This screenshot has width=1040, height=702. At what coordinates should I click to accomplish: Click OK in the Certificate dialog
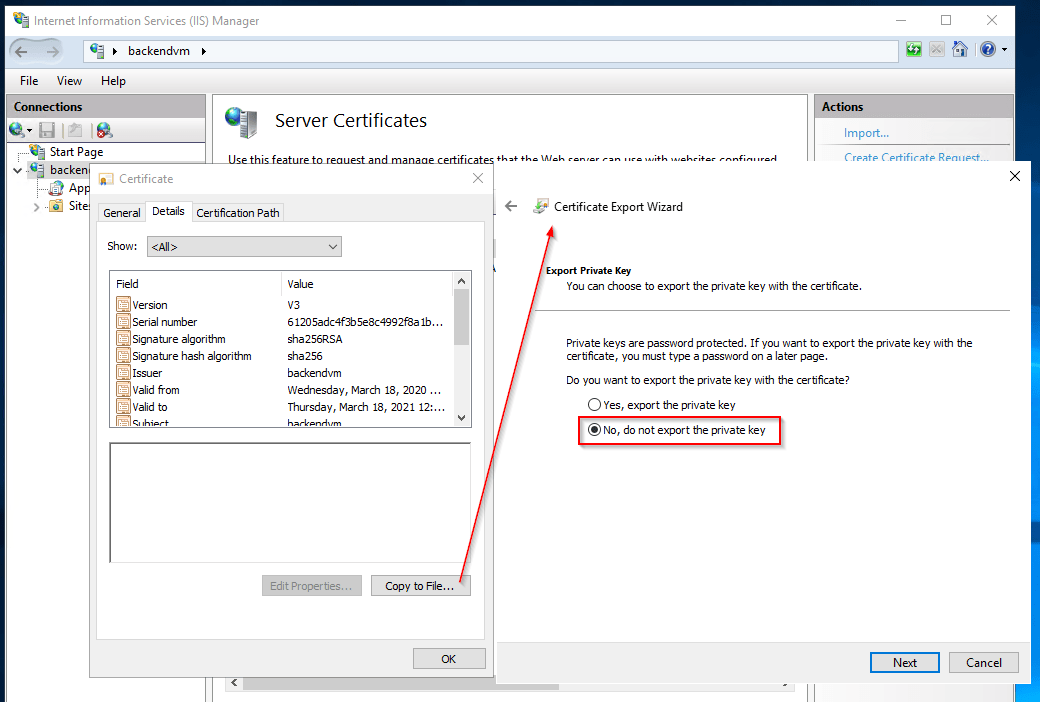pos(449,659)
